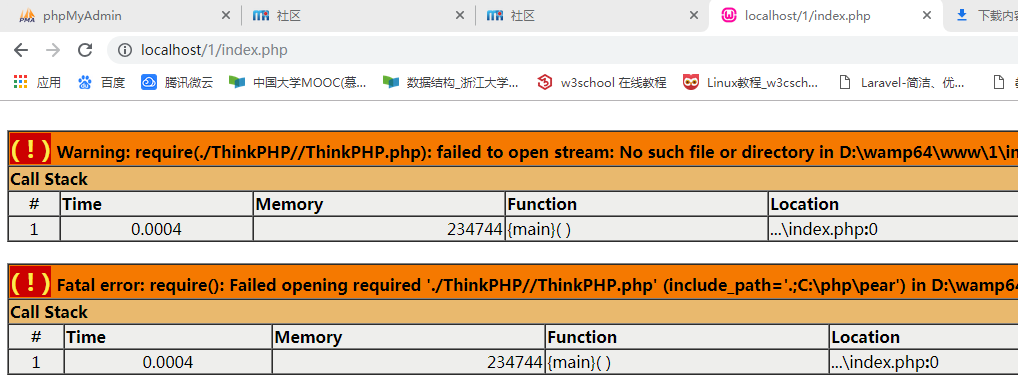Click 234744 memory cell in Fatal error table

(x=408, y=363)
